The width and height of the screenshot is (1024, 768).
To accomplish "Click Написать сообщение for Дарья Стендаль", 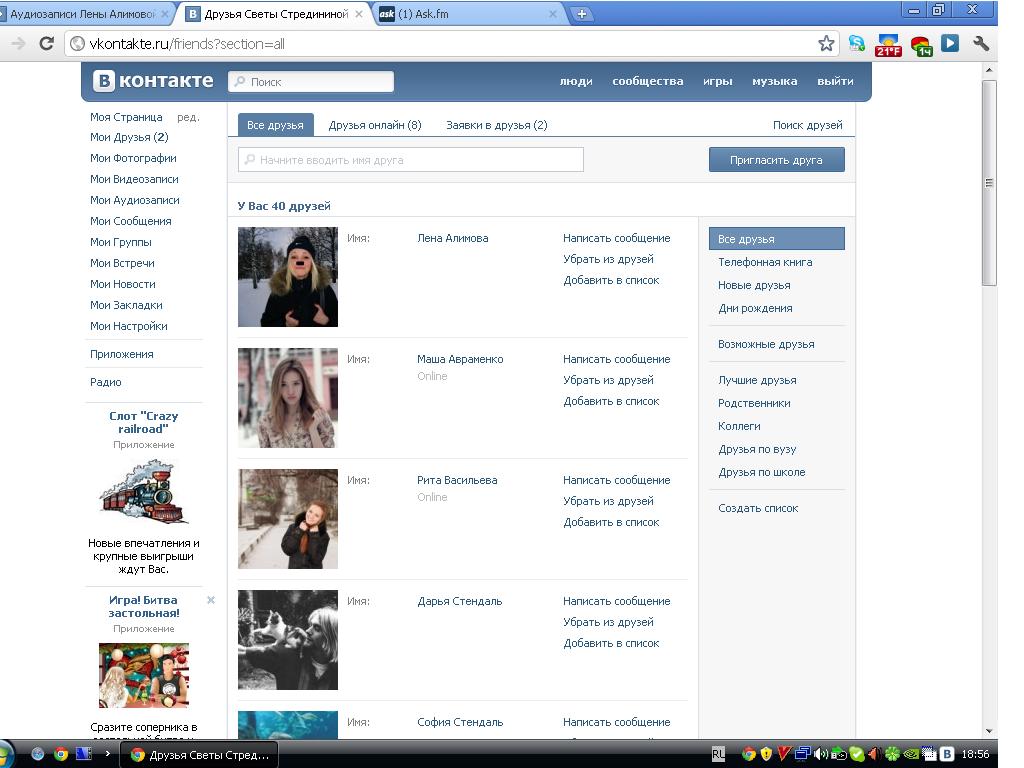I will [616, 601].
